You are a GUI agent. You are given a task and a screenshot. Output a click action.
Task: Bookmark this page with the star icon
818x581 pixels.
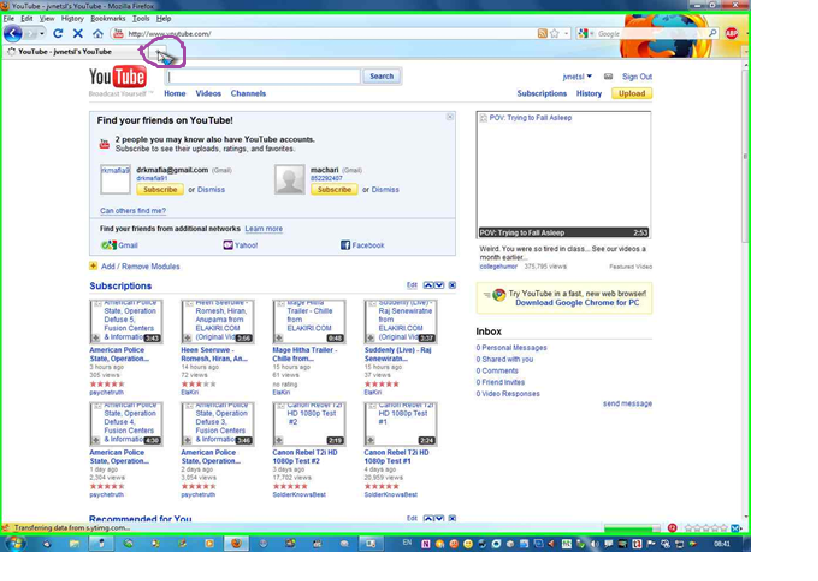coord(554,34)
